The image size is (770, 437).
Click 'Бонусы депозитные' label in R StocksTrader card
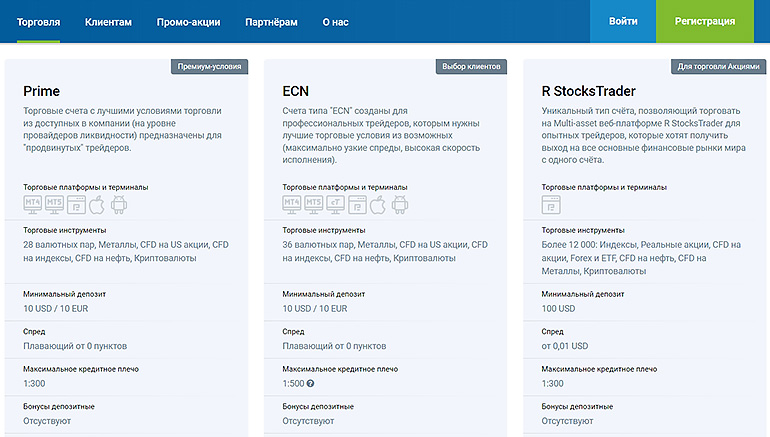578,406
